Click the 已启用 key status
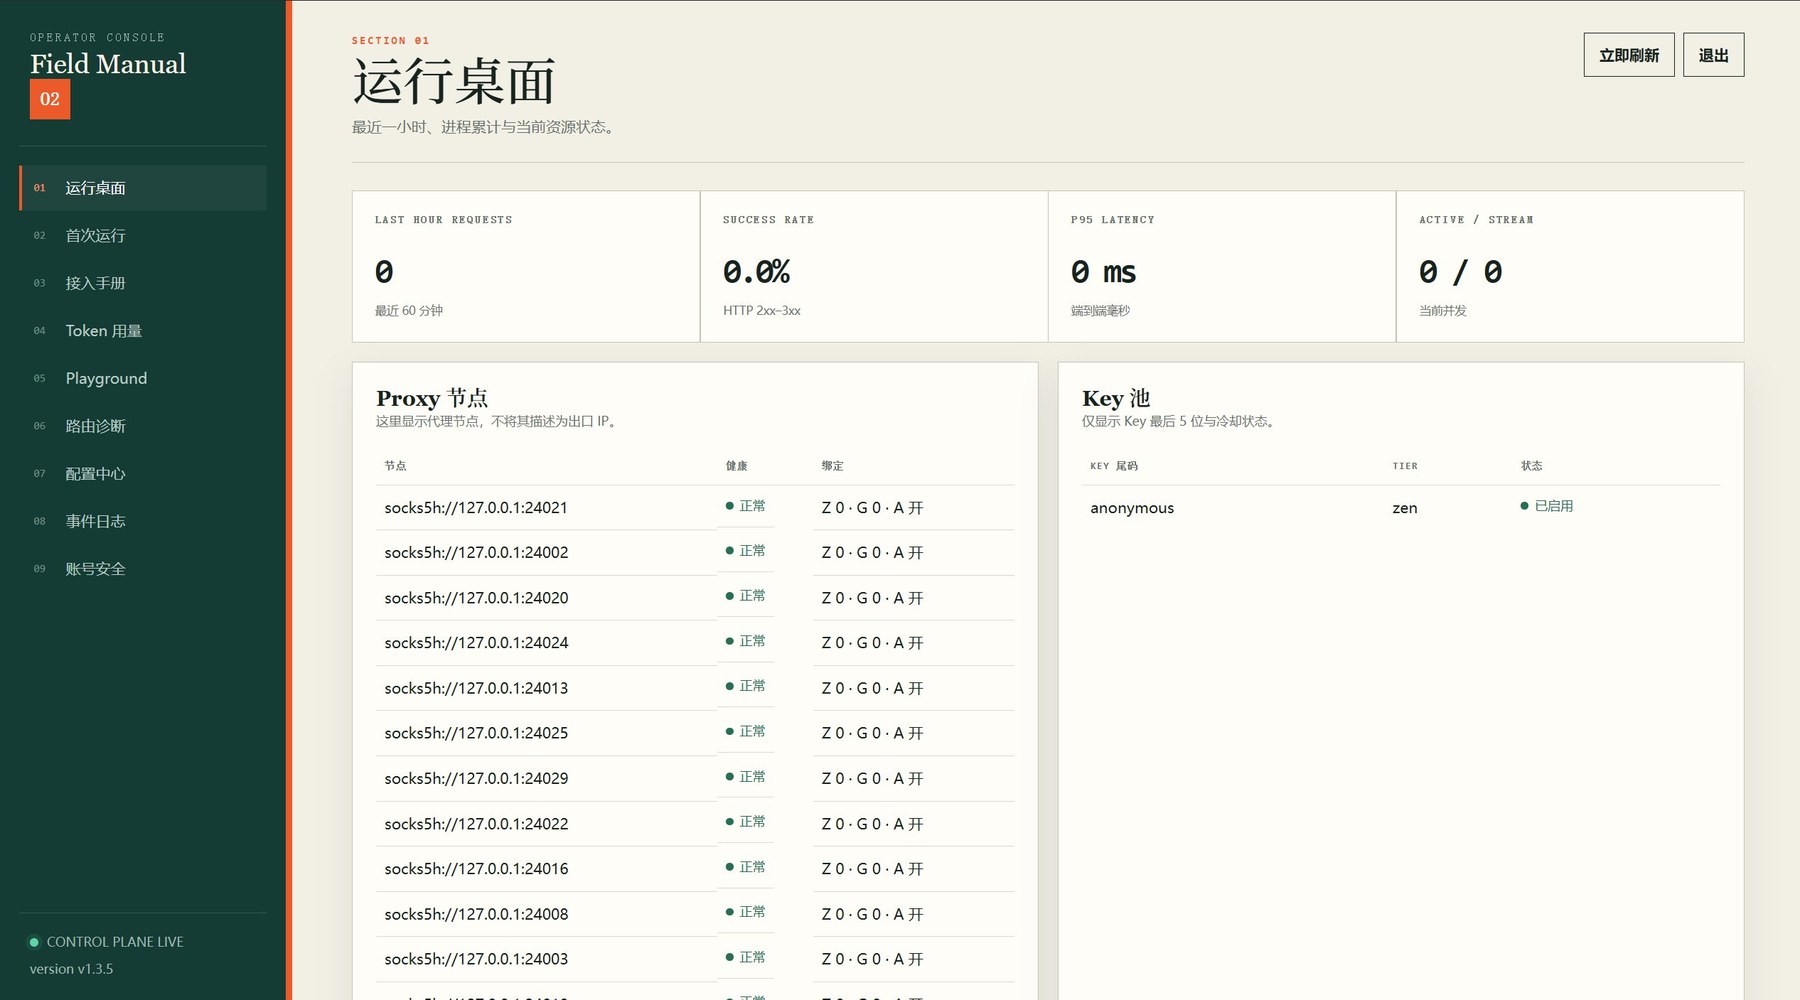The image size is (1800, 1000). [x=1547, y=506]
